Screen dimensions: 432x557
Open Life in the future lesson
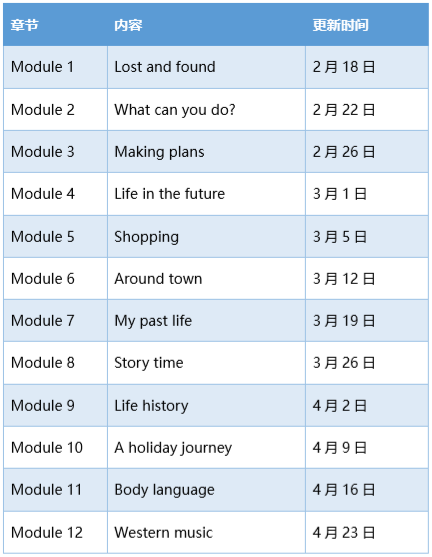pyautogui.click(x=169, y=194)
